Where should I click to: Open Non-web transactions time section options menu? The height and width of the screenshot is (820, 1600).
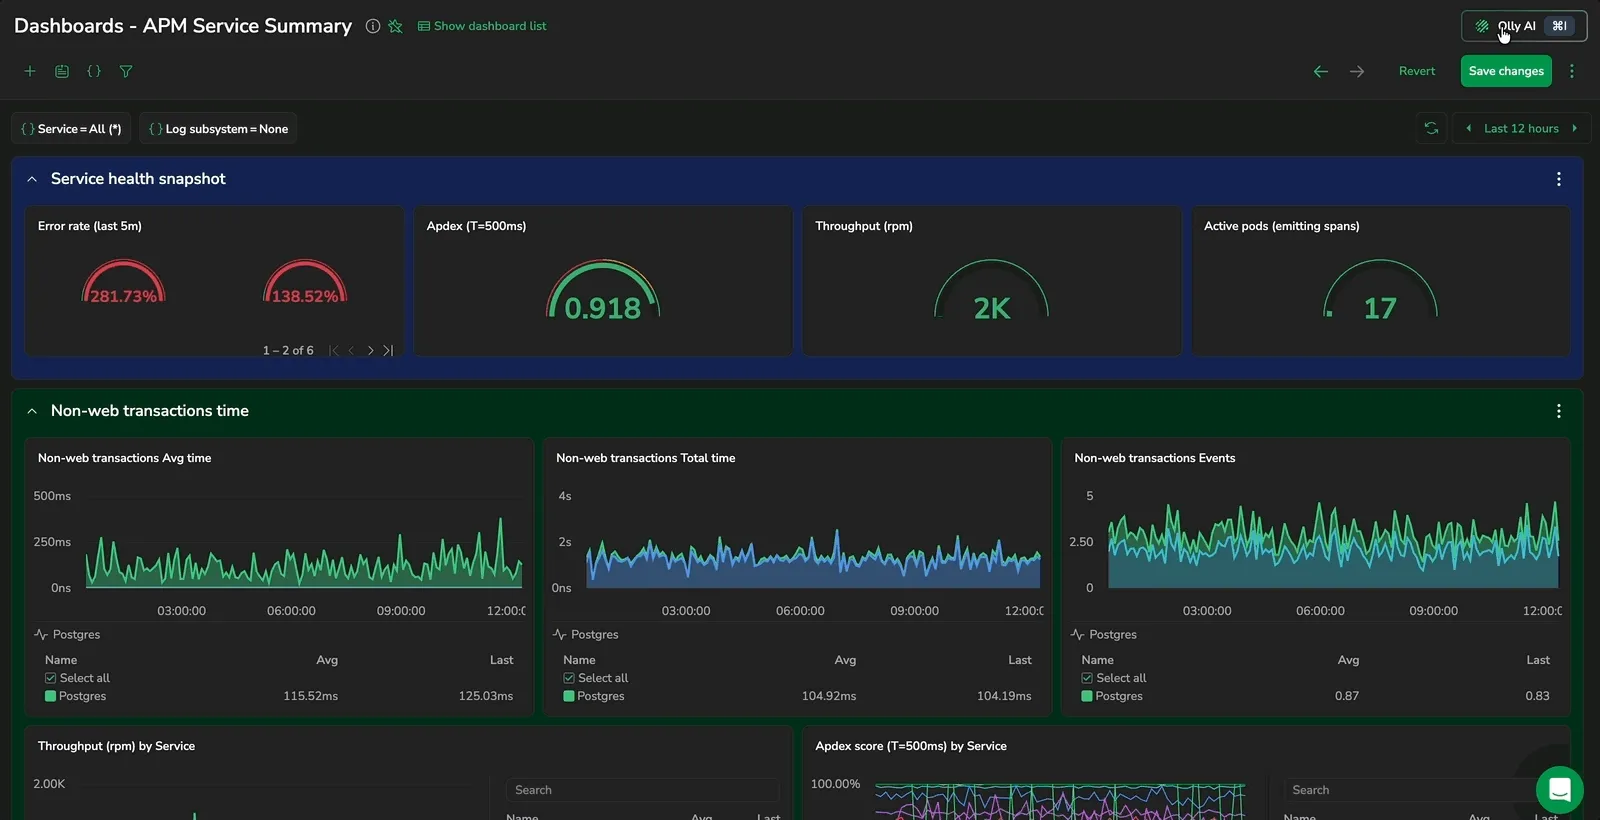click(1559, 411)
